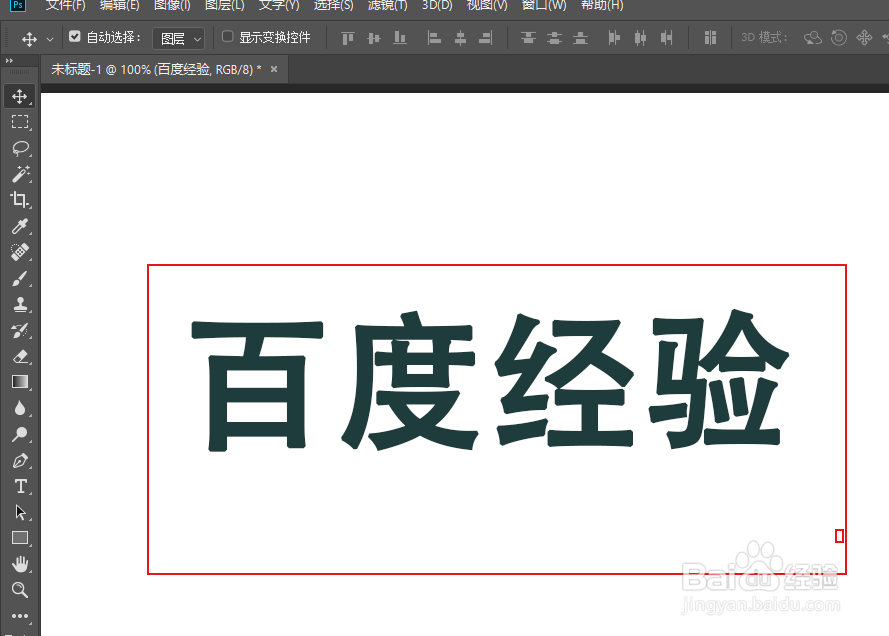Distribute horizontal centers of layers
The image size is (889, 636).
point(640,38)
